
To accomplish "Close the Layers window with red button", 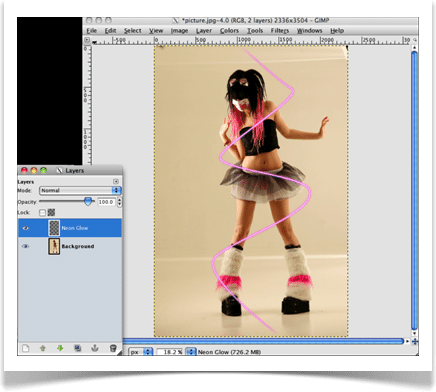I will [x=24, y=170].
